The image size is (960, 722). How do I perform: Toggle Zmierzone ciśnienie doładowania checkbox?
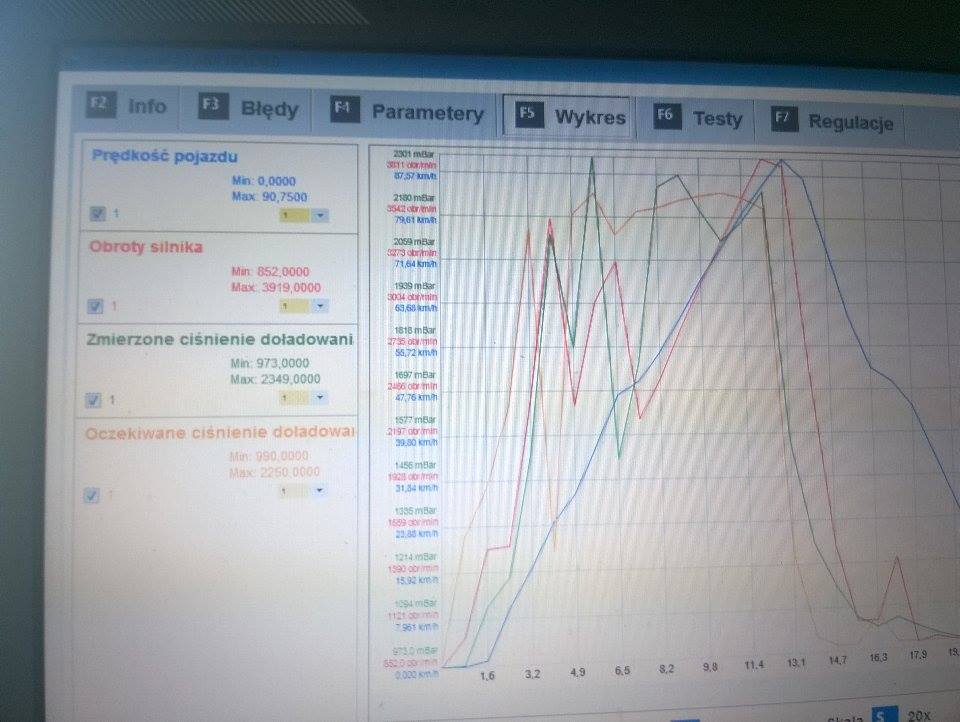(92, 400)
